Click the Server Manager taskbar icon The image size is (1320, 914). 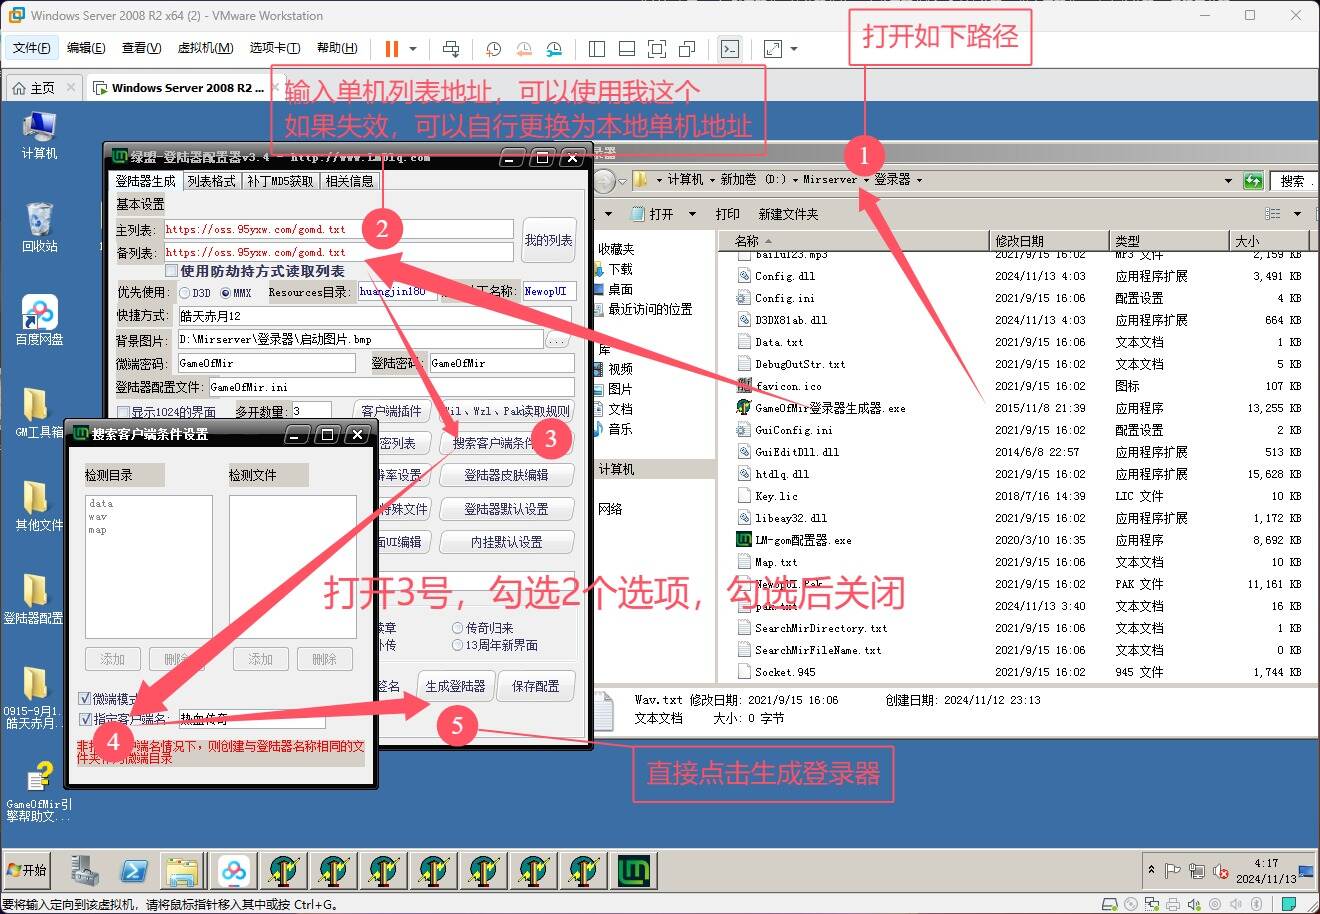pyautogui.click(x=85, y=871)
